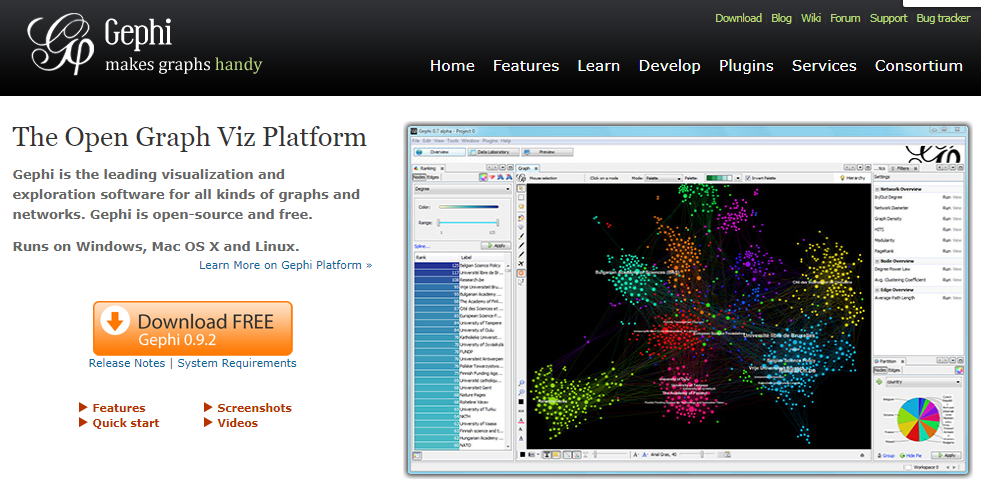Click the red diamond size ranking icon
Image resolution: width=981 pixels, height=488 pixels.
pos(493,177)
